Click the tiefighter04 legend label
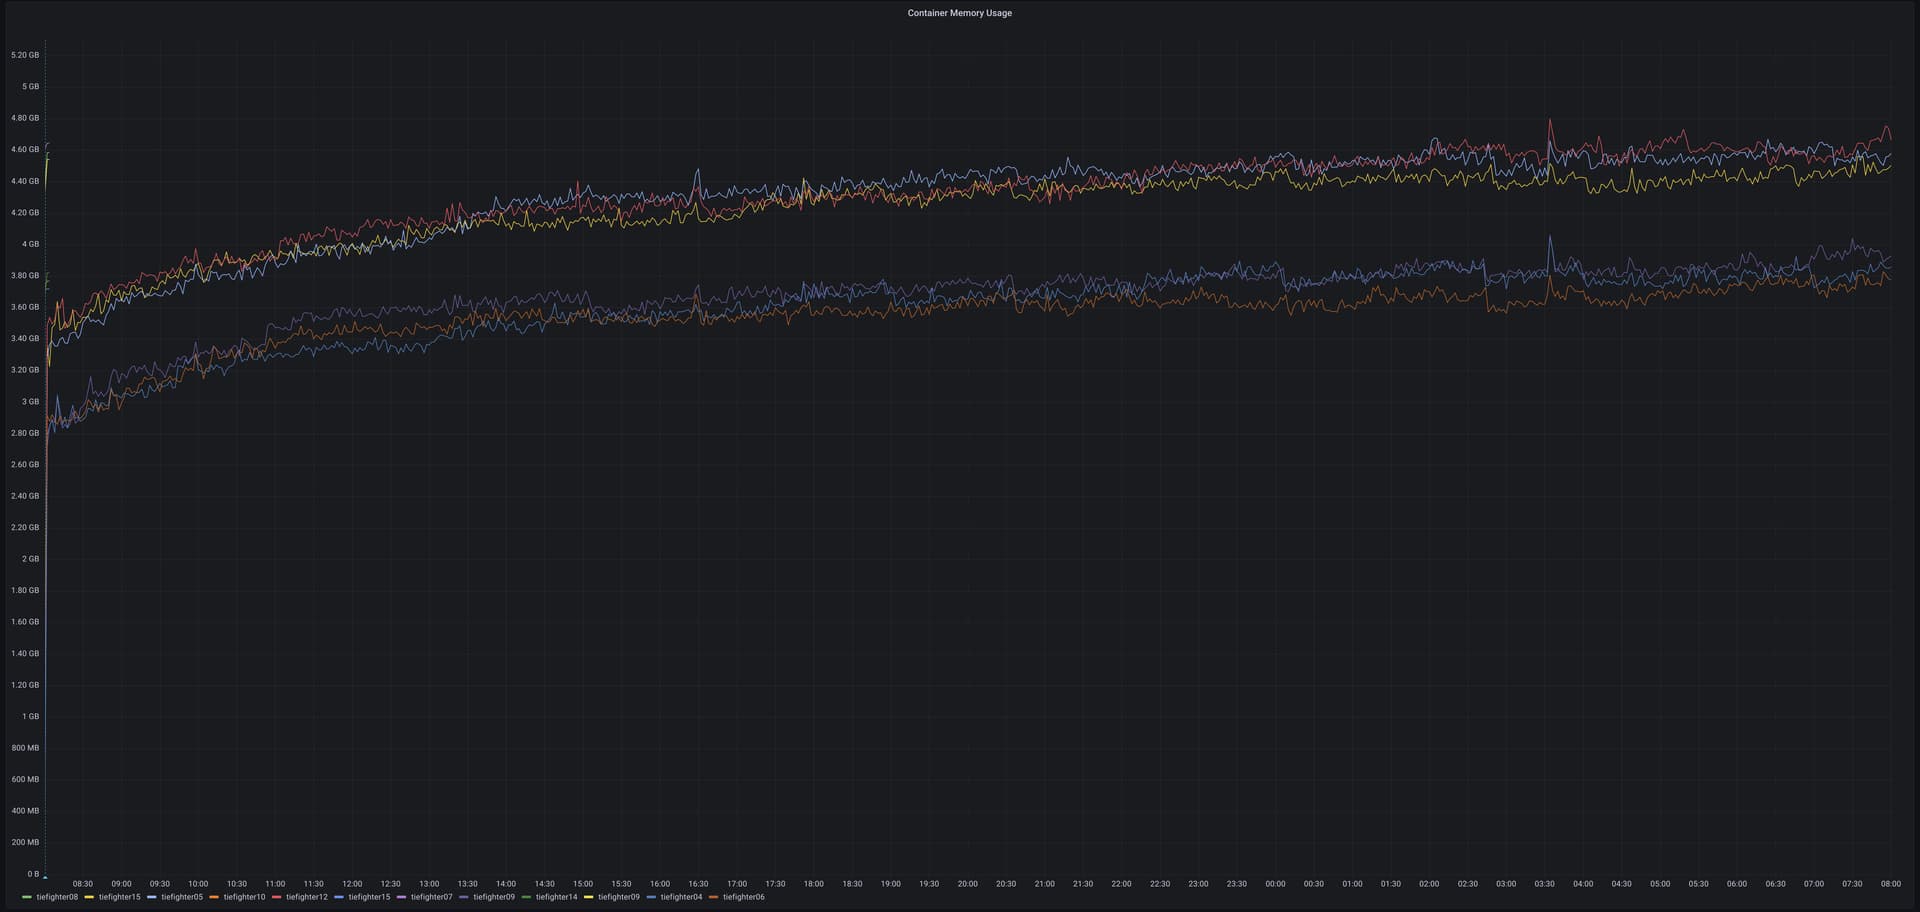The image size is (1920, 912). coord(681,897)
